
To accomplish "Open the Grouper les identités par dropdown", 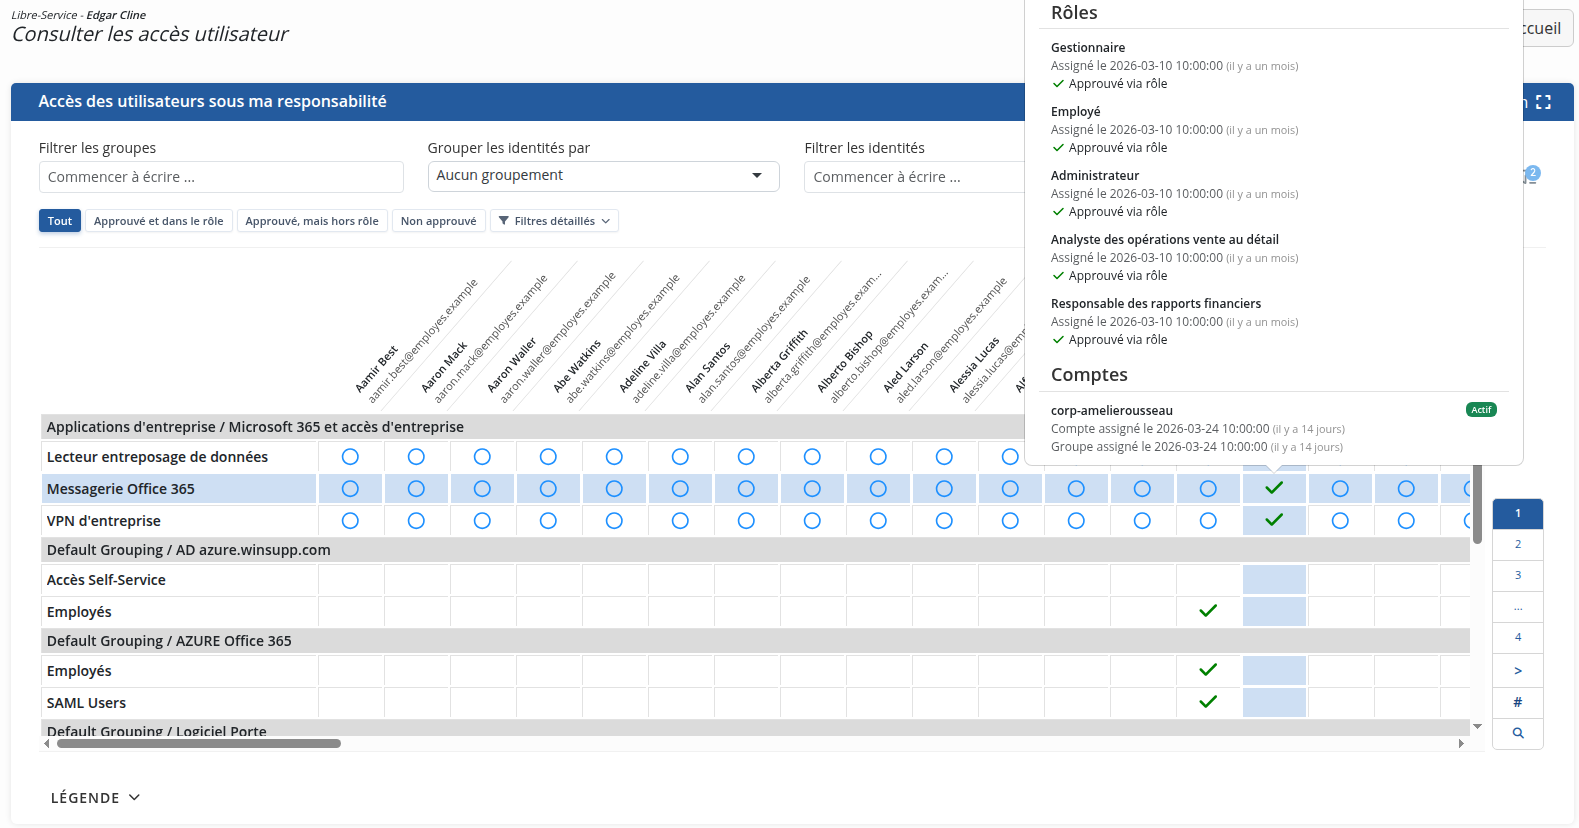I will click(x=603, y=176).
